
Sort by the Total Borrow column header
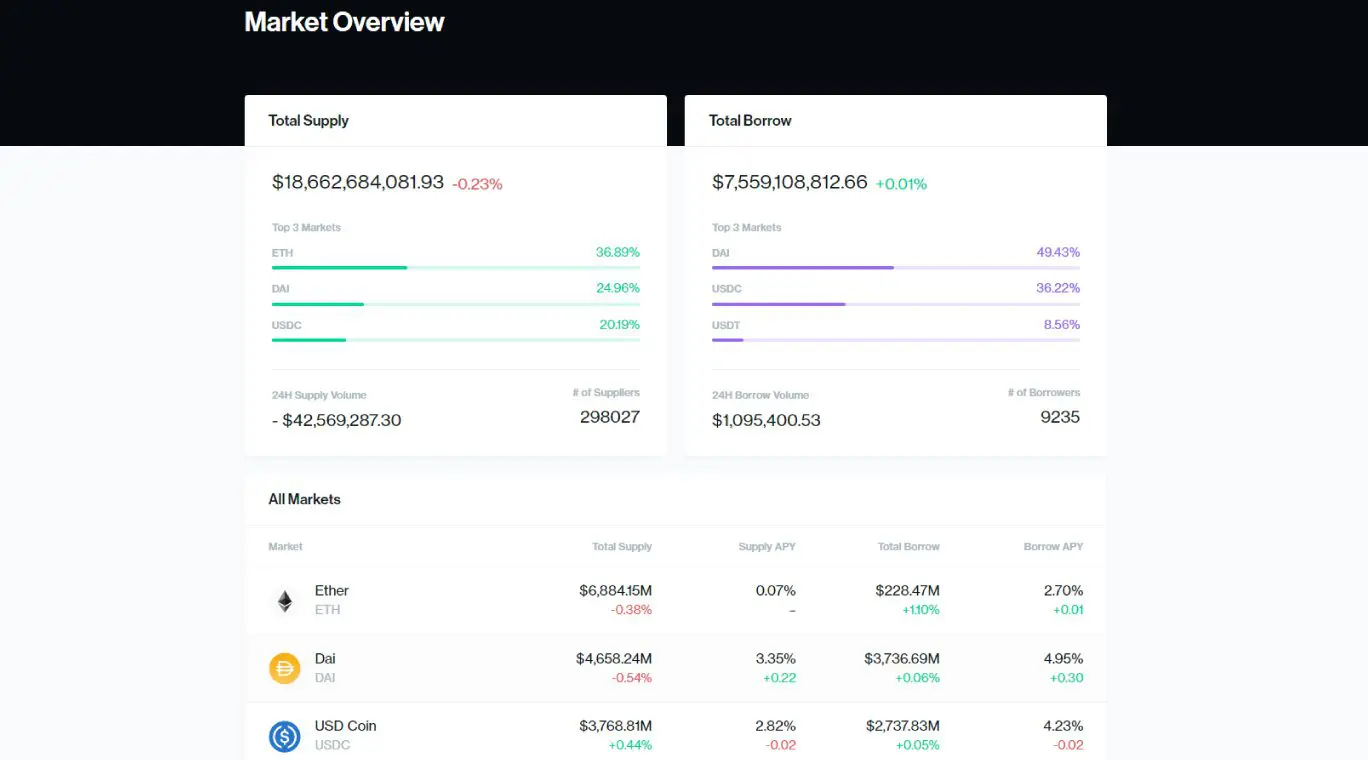909,547
